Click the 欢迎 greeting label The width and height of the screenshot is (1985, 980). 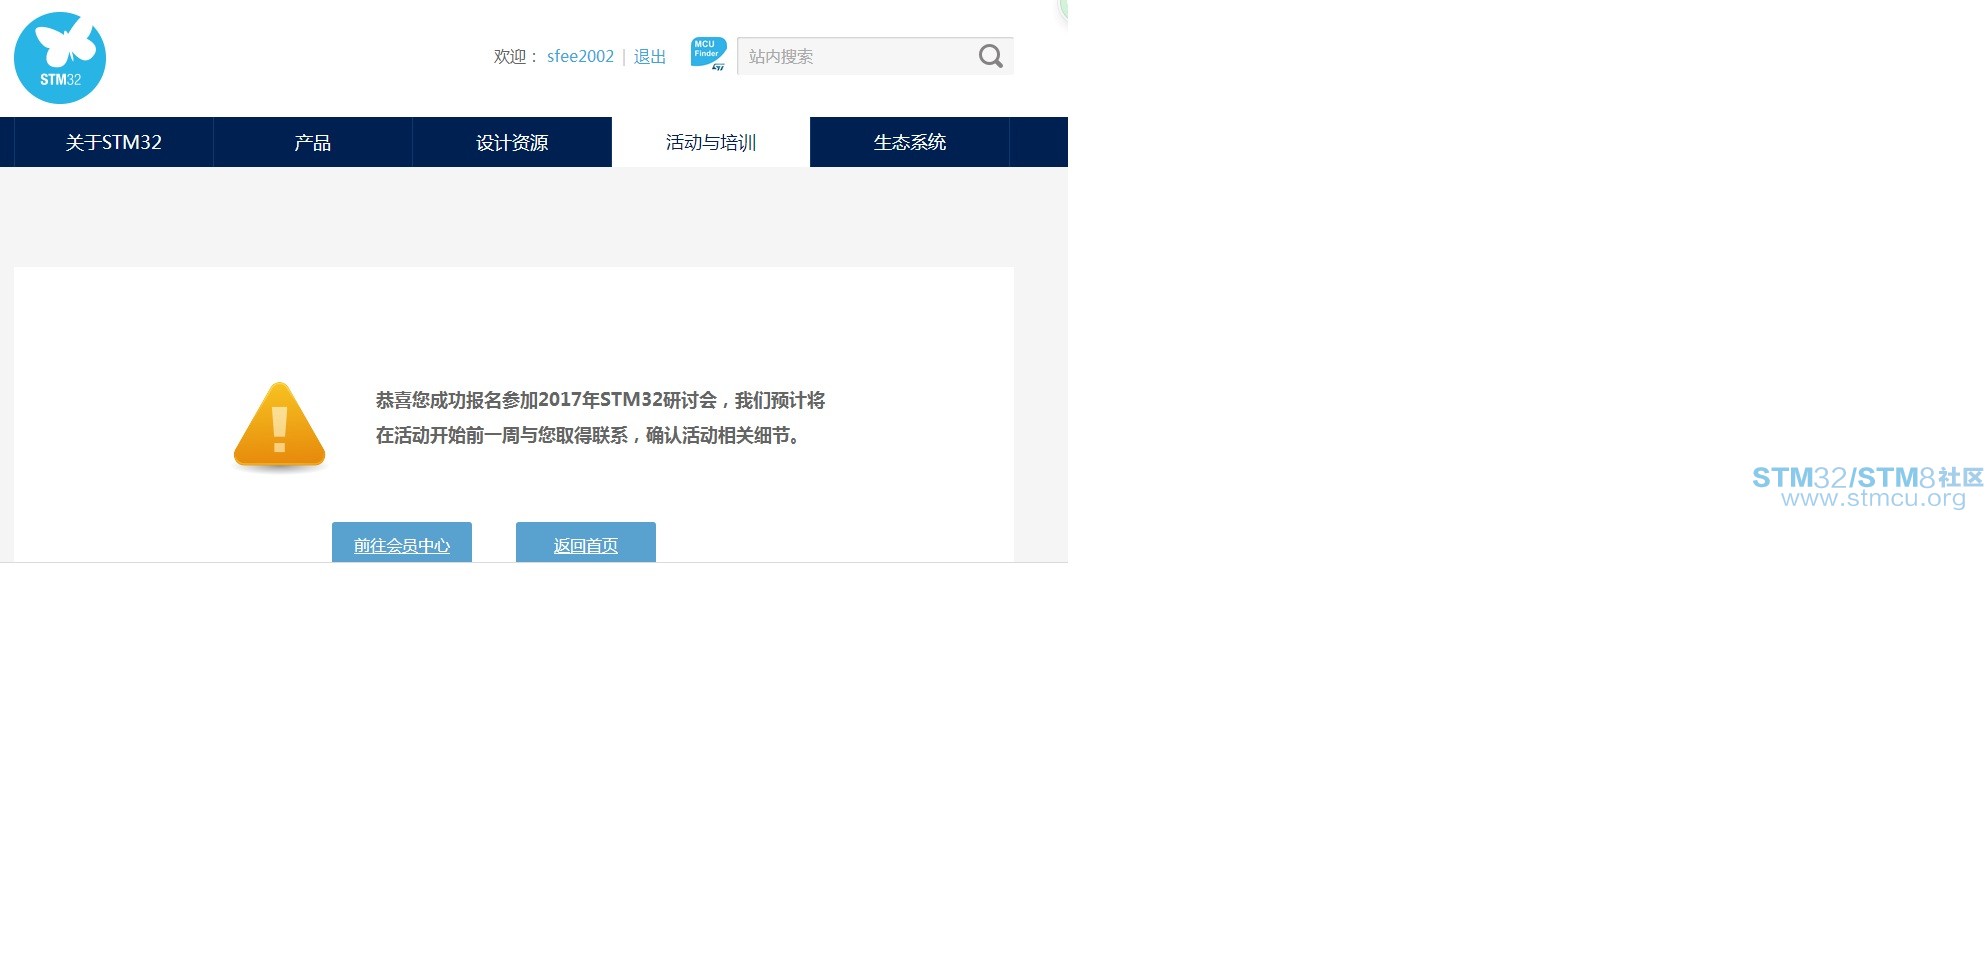(x=515, y=56)
